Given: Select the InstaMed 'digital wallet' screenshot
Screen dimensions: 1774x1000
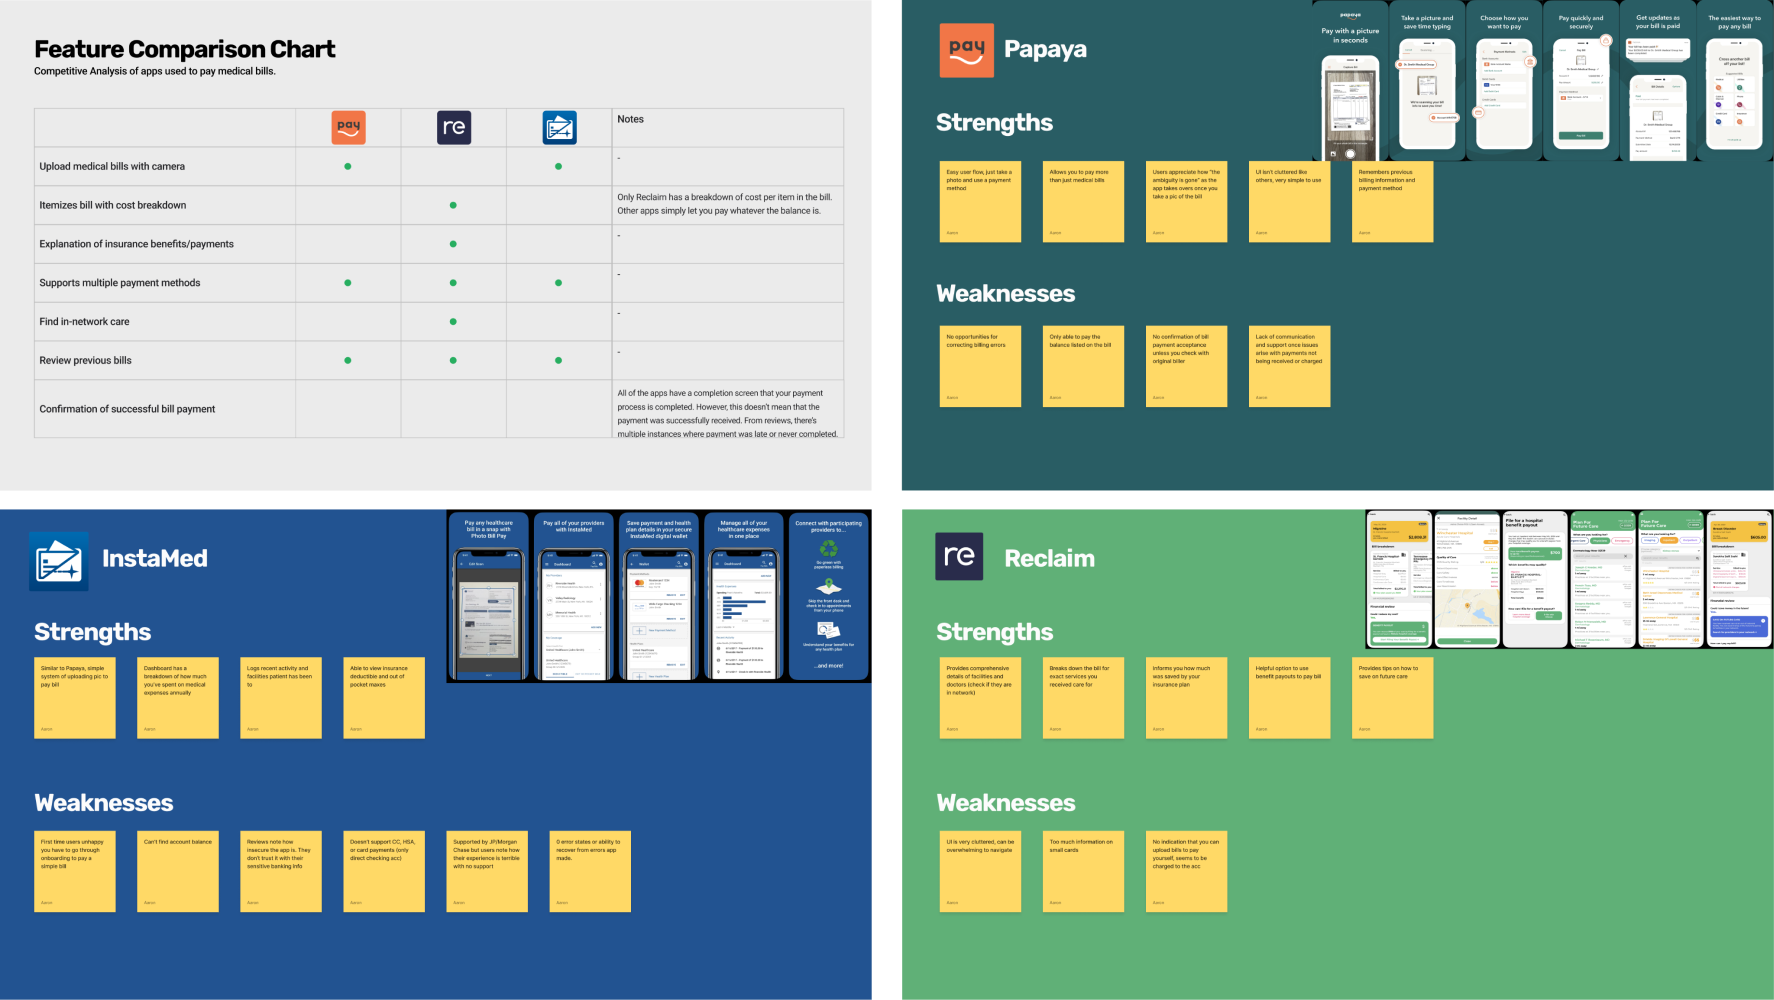Looking at the screenshot, I should point(659,597).
